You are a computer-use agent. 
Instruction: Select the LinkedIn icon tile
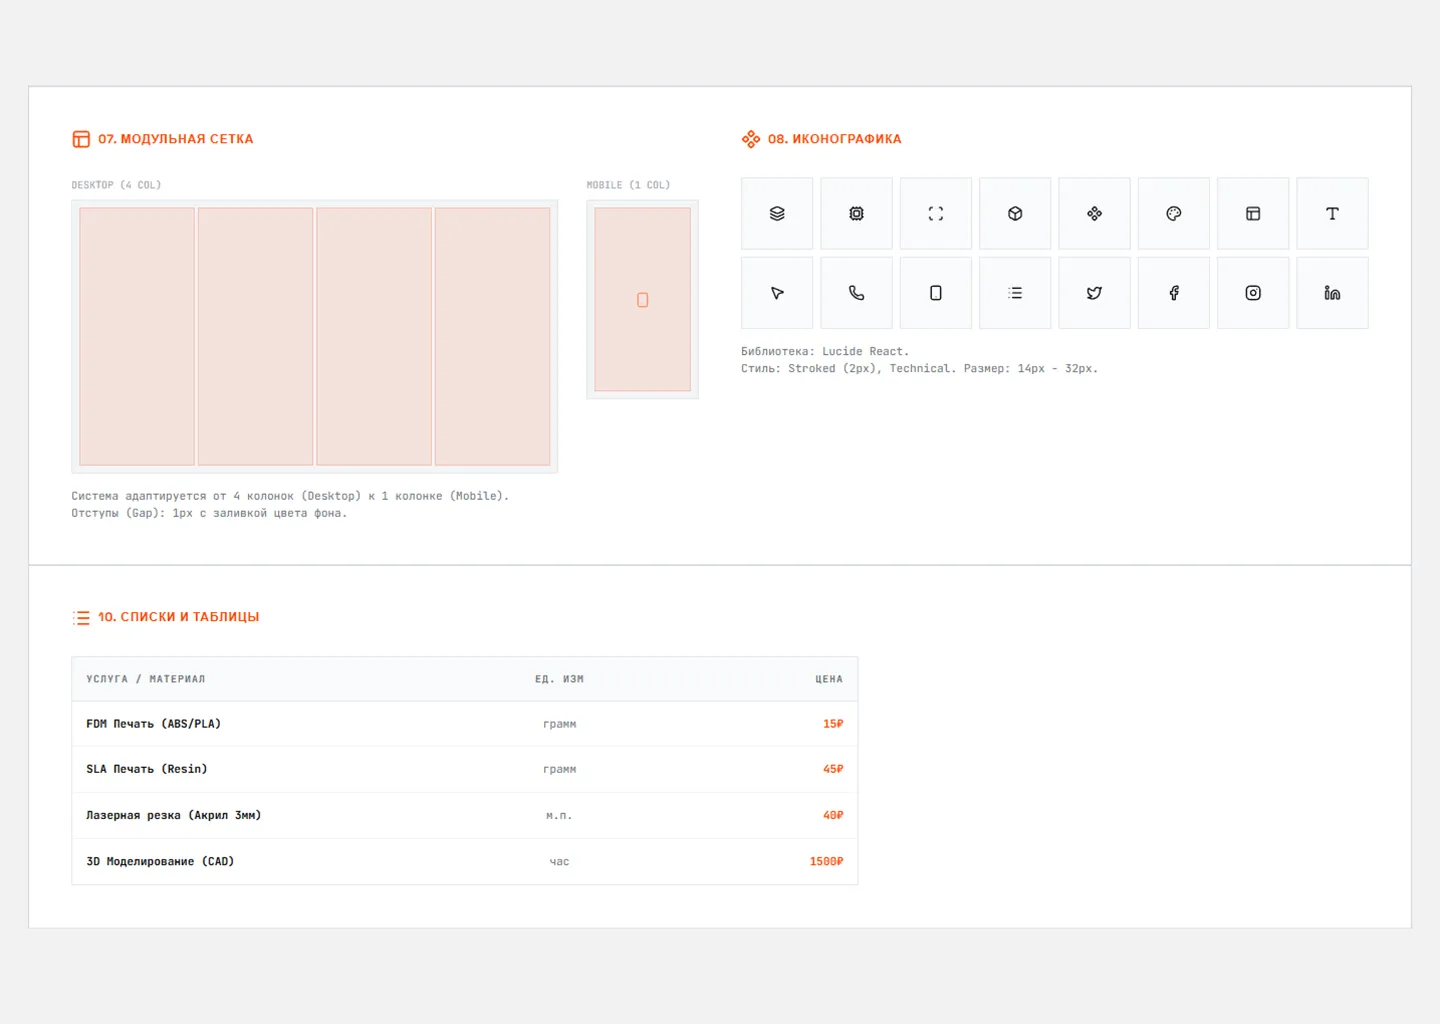pos(1332,293)
